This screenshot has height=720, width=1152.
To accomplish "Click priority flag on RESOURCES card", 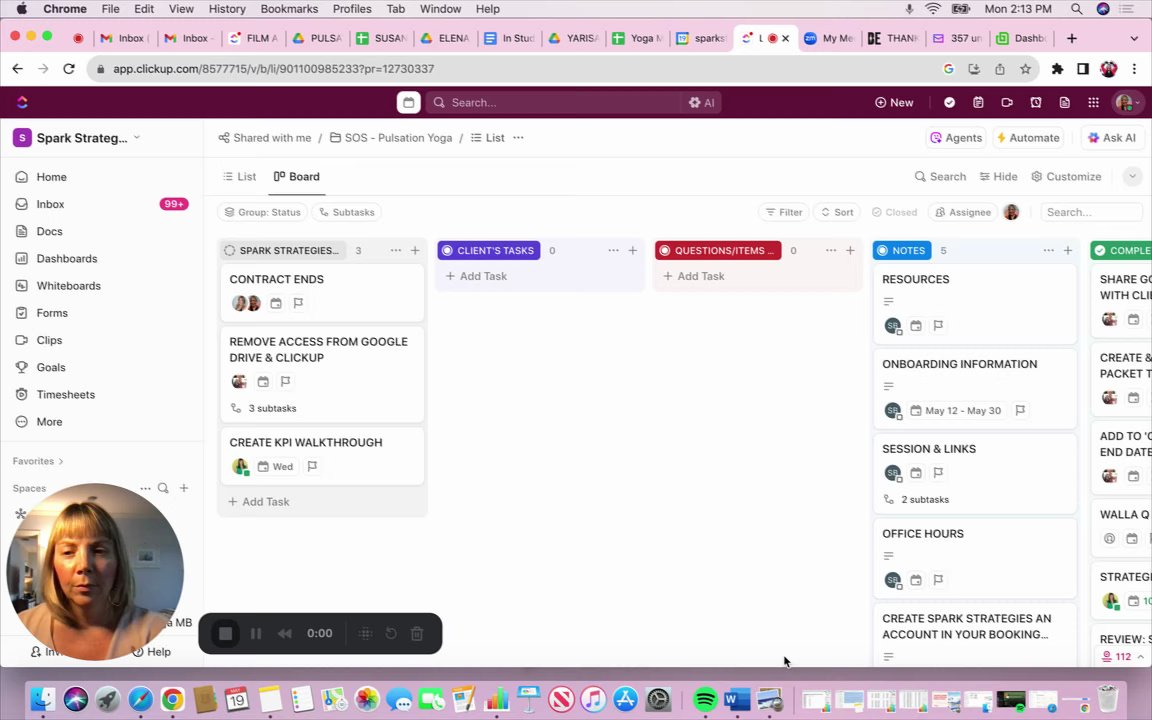I will [x=938, y=325].
